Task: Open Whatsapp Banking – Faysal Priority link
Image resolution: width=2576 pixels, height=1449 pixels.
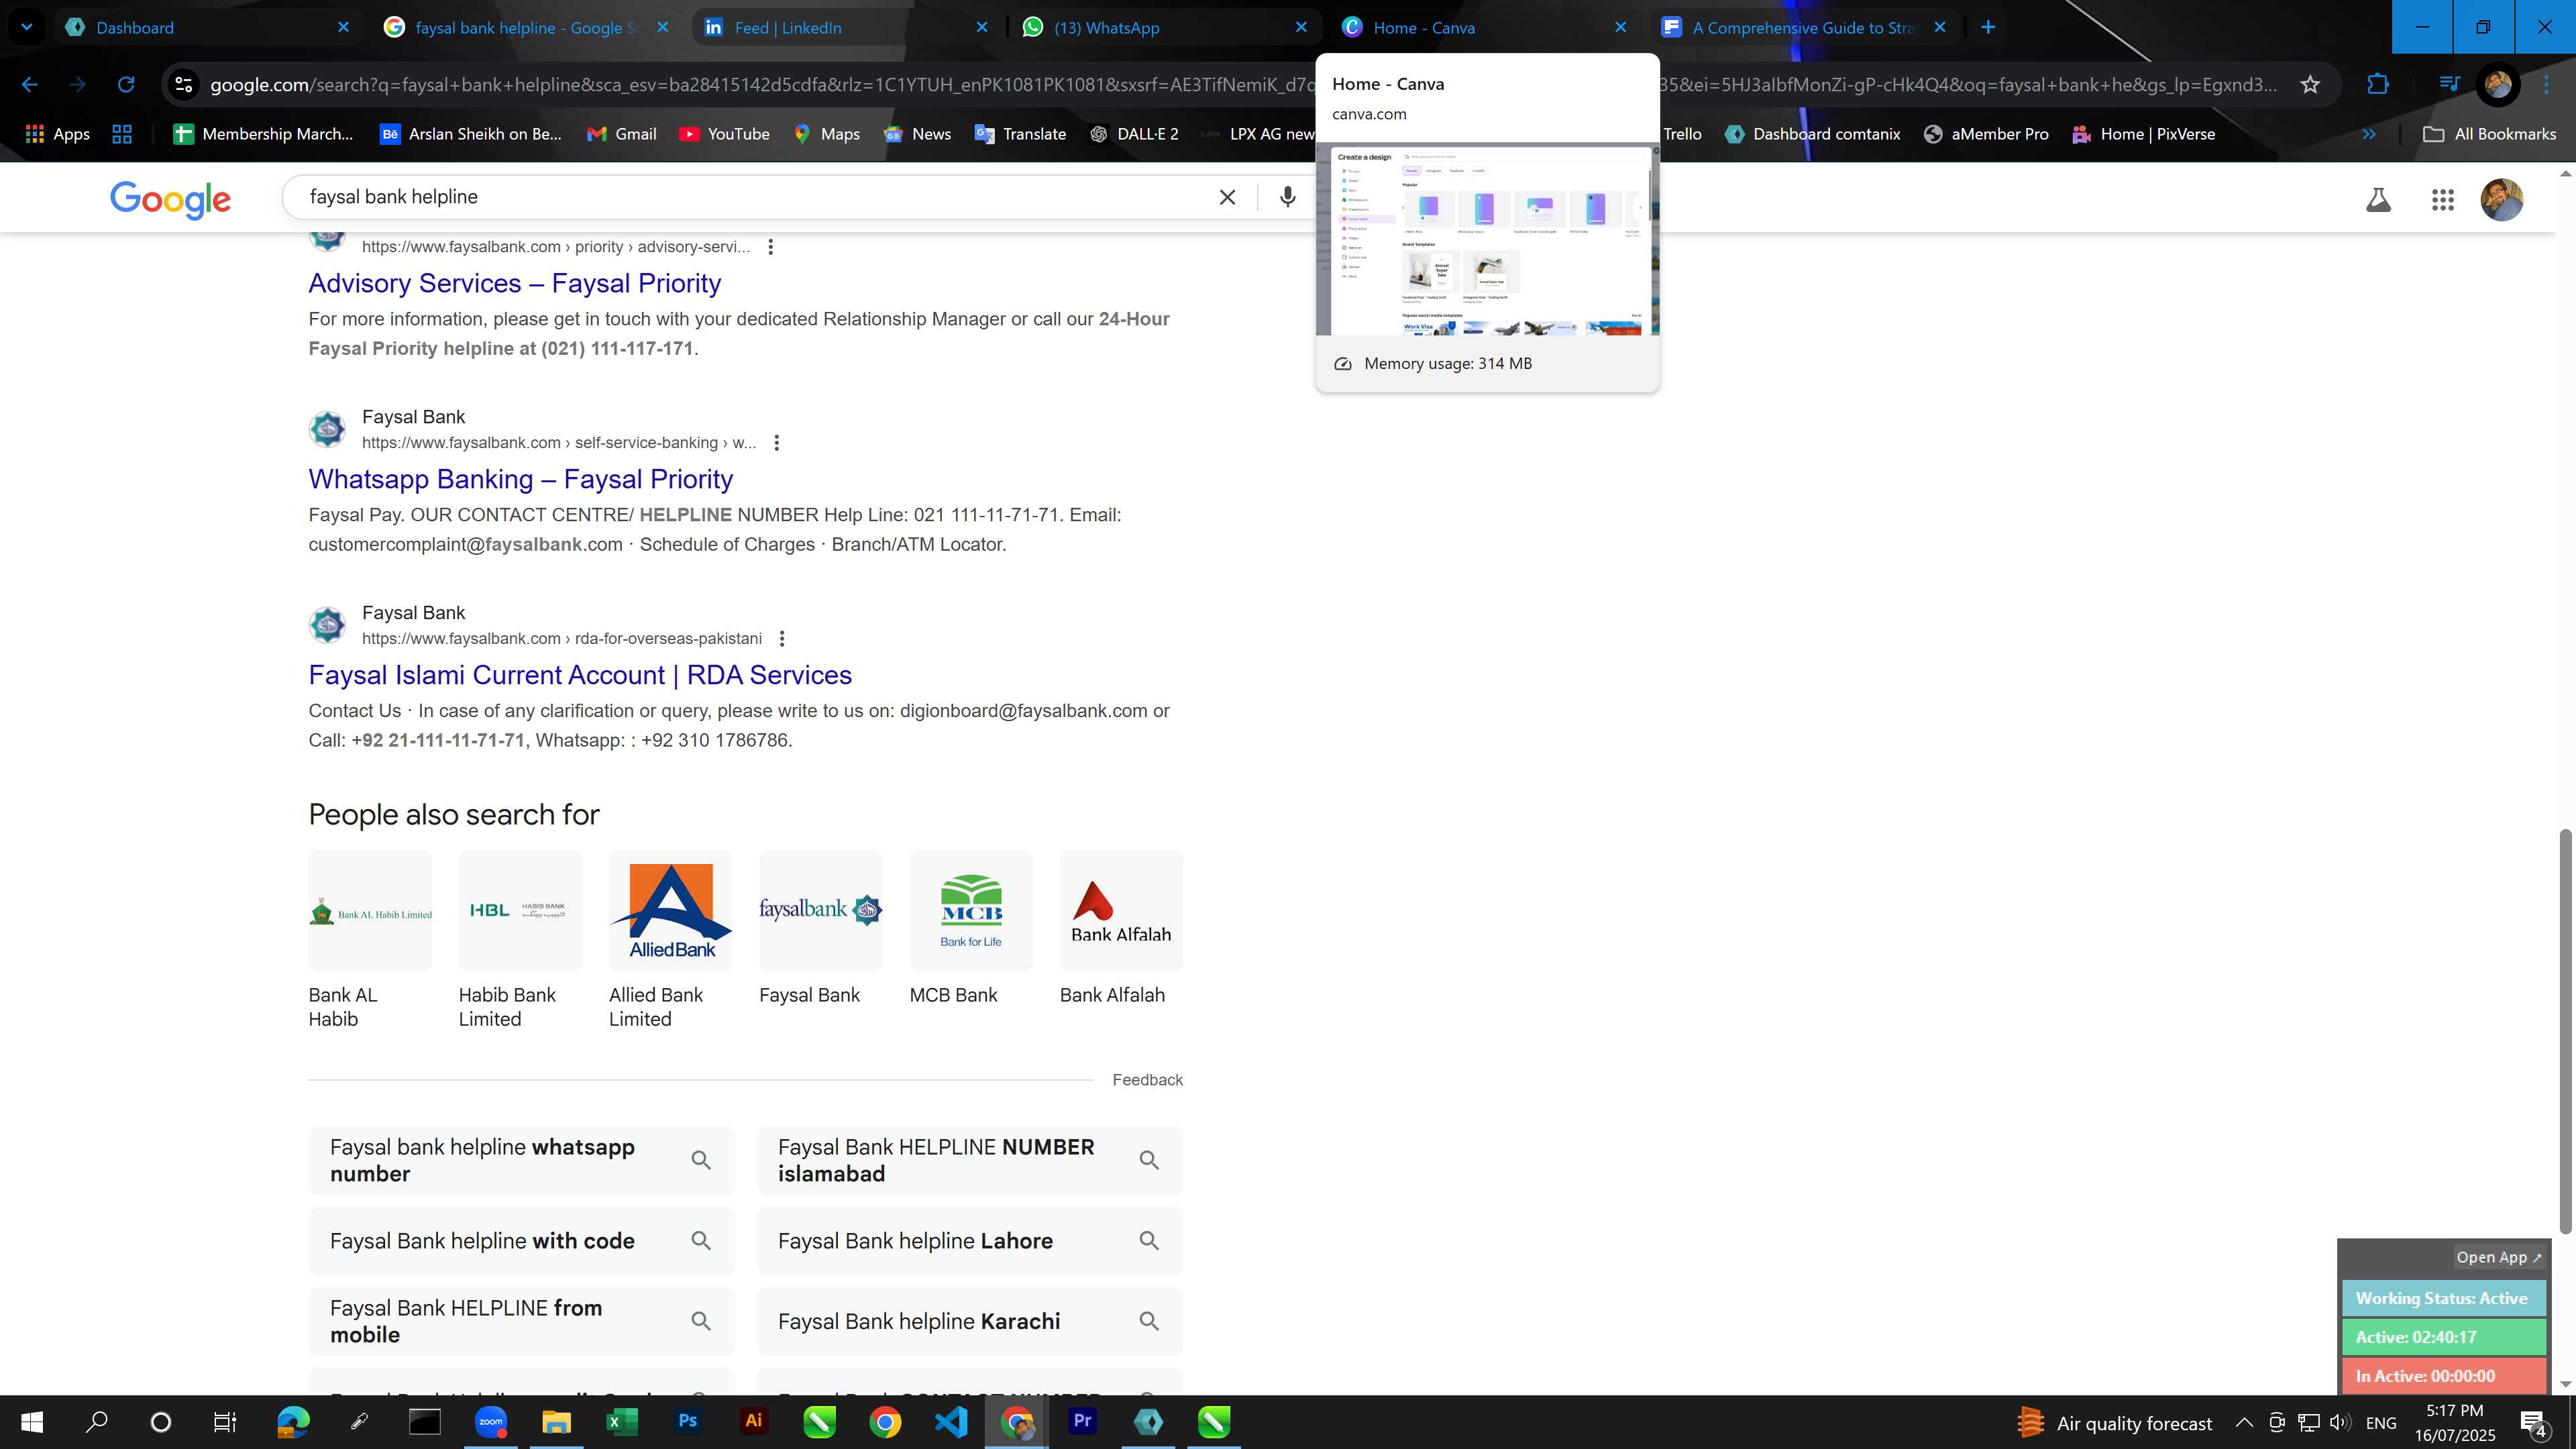Action: click(520, 479)
